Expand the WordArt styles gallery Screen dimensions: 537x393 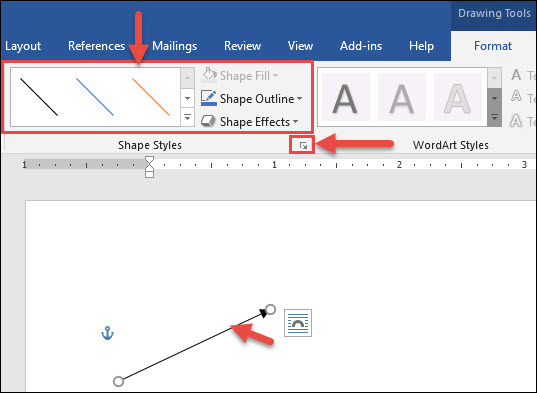tap(494, 117)
